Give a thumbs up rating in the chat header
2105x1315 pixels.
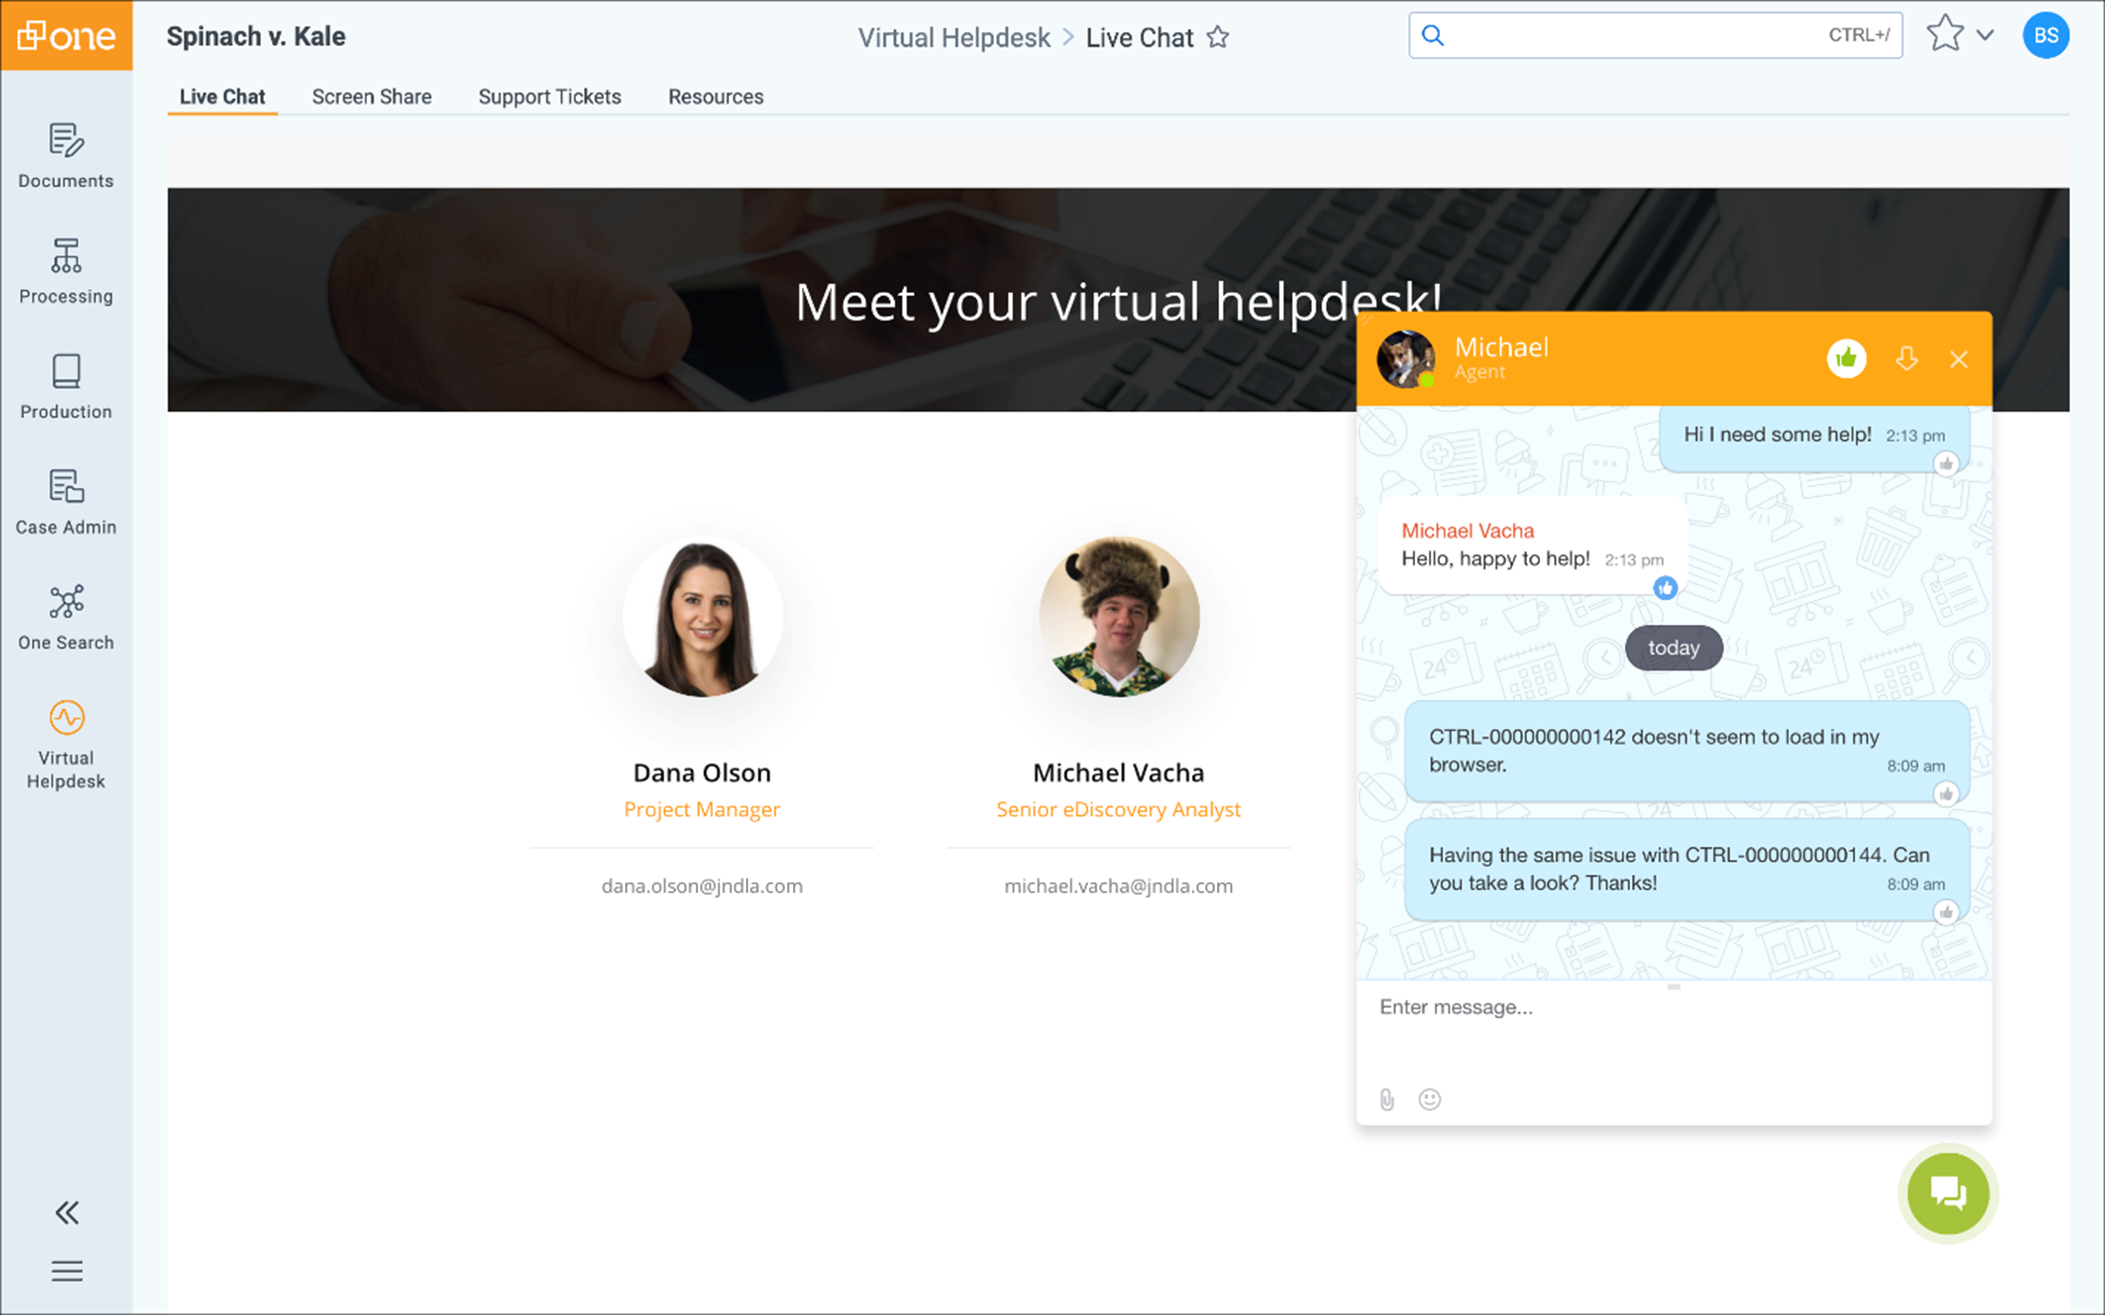click(1846, 358)
